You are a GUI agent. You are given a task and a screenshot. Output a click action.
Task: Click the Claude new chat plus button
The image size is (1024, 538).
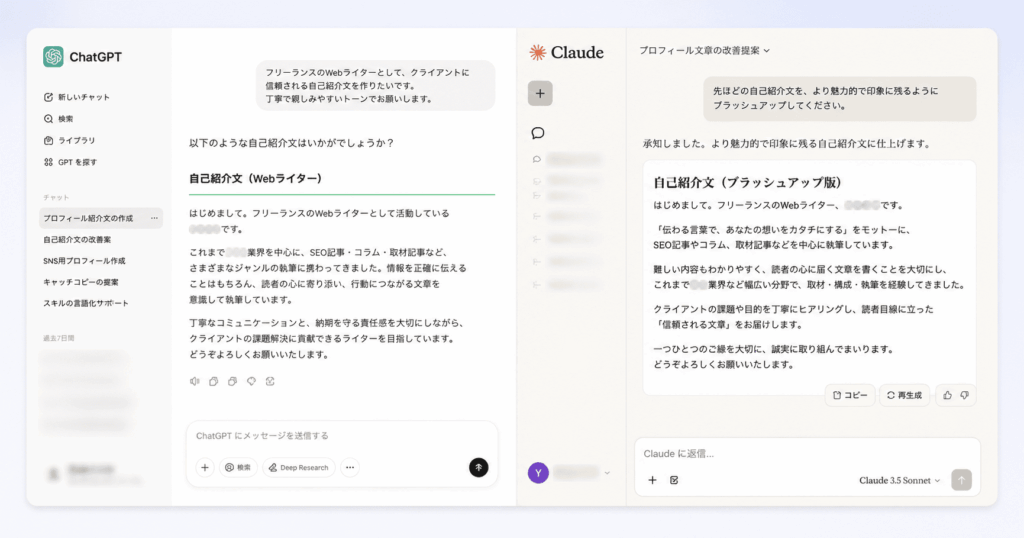tap(540, 93)
